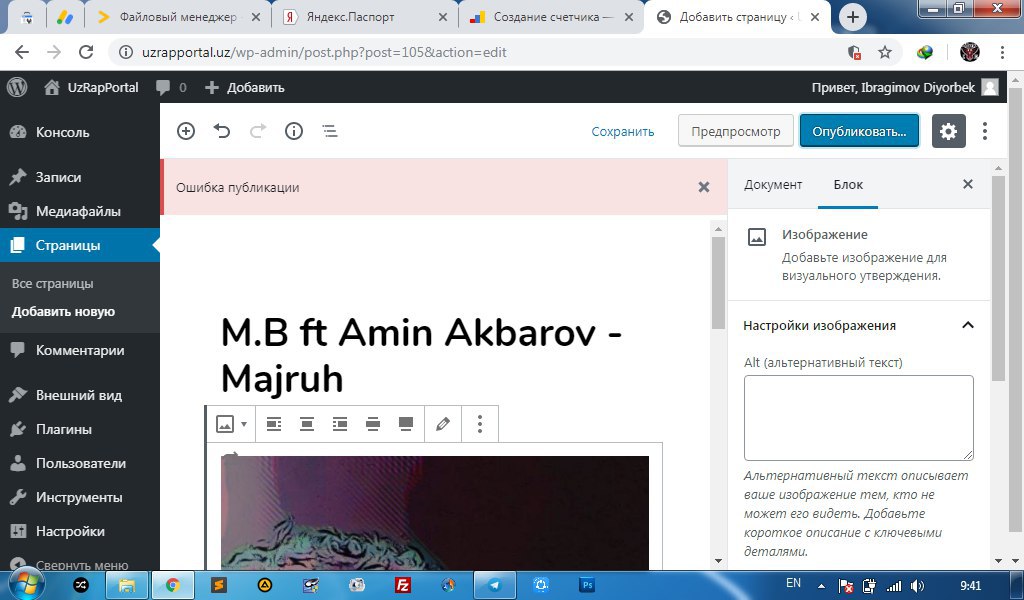Viewport: 1024px width, 600px height.
Task: Open Плагины menu item
Action: click(80, 429)
